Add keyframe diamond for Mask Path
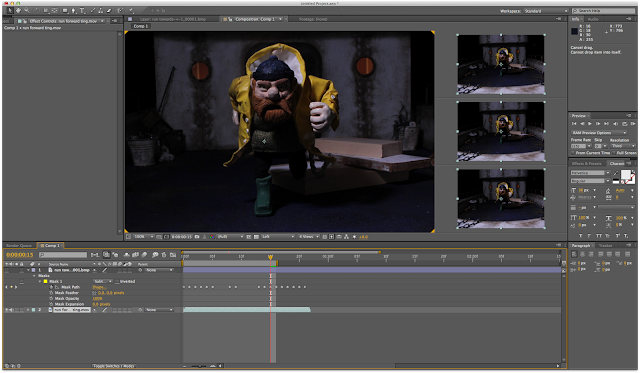The height and width of the screenshot is (373, 640). 11,287
